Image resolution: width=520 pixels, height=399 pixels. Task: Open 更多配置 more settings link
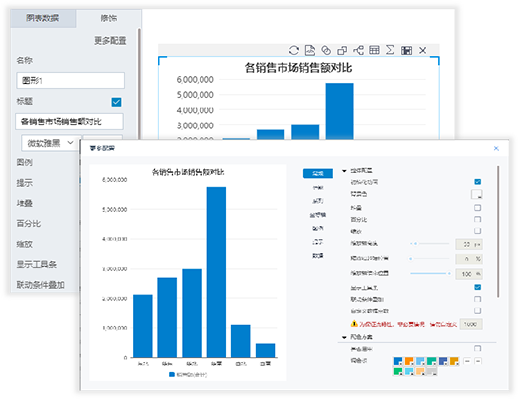[x=110, y=41]
